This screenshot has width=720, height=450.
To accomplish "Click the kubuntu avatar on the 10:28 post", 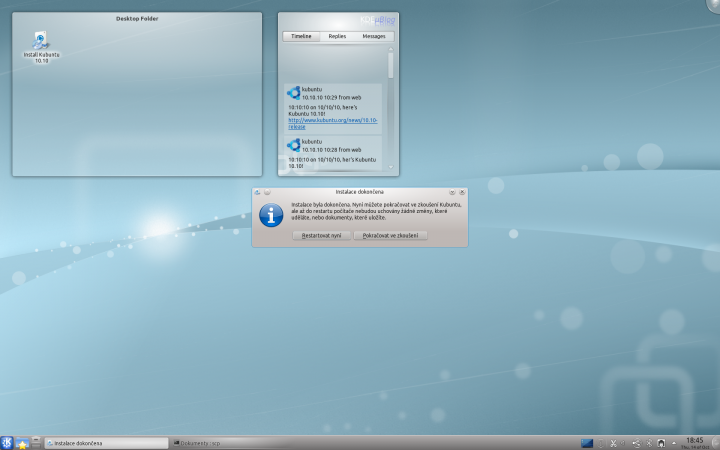I will (293, 145).
